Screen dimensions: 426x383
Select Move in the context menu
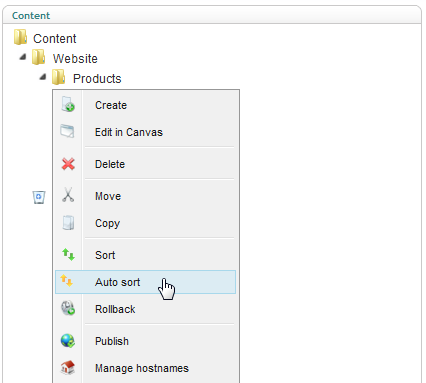coord(145,196)
